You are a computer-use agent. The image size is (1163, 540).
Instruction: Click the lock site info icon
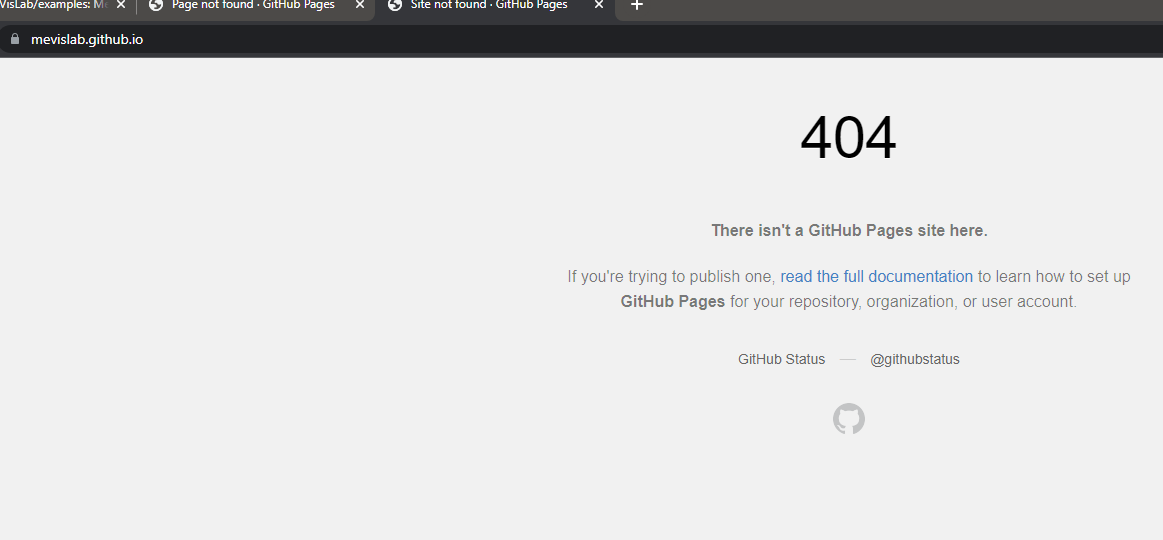tap(15, 39)
